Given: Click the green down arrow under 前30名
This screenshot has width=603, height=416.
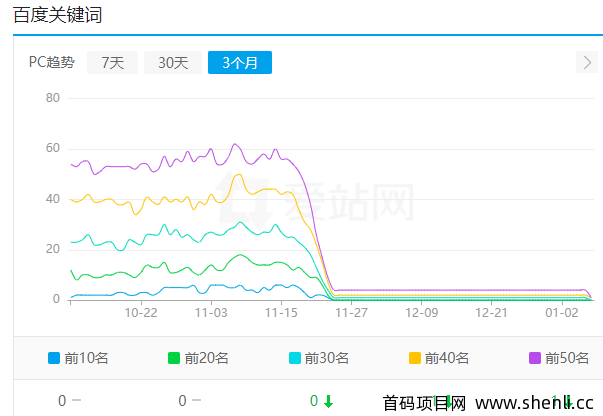Looking at the screenshot, I should click(328, 401).
